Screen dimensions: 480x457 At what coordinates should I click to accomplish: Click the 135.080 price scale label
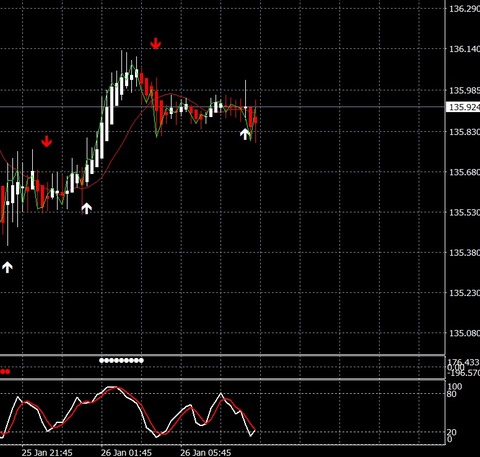(464, 333)
